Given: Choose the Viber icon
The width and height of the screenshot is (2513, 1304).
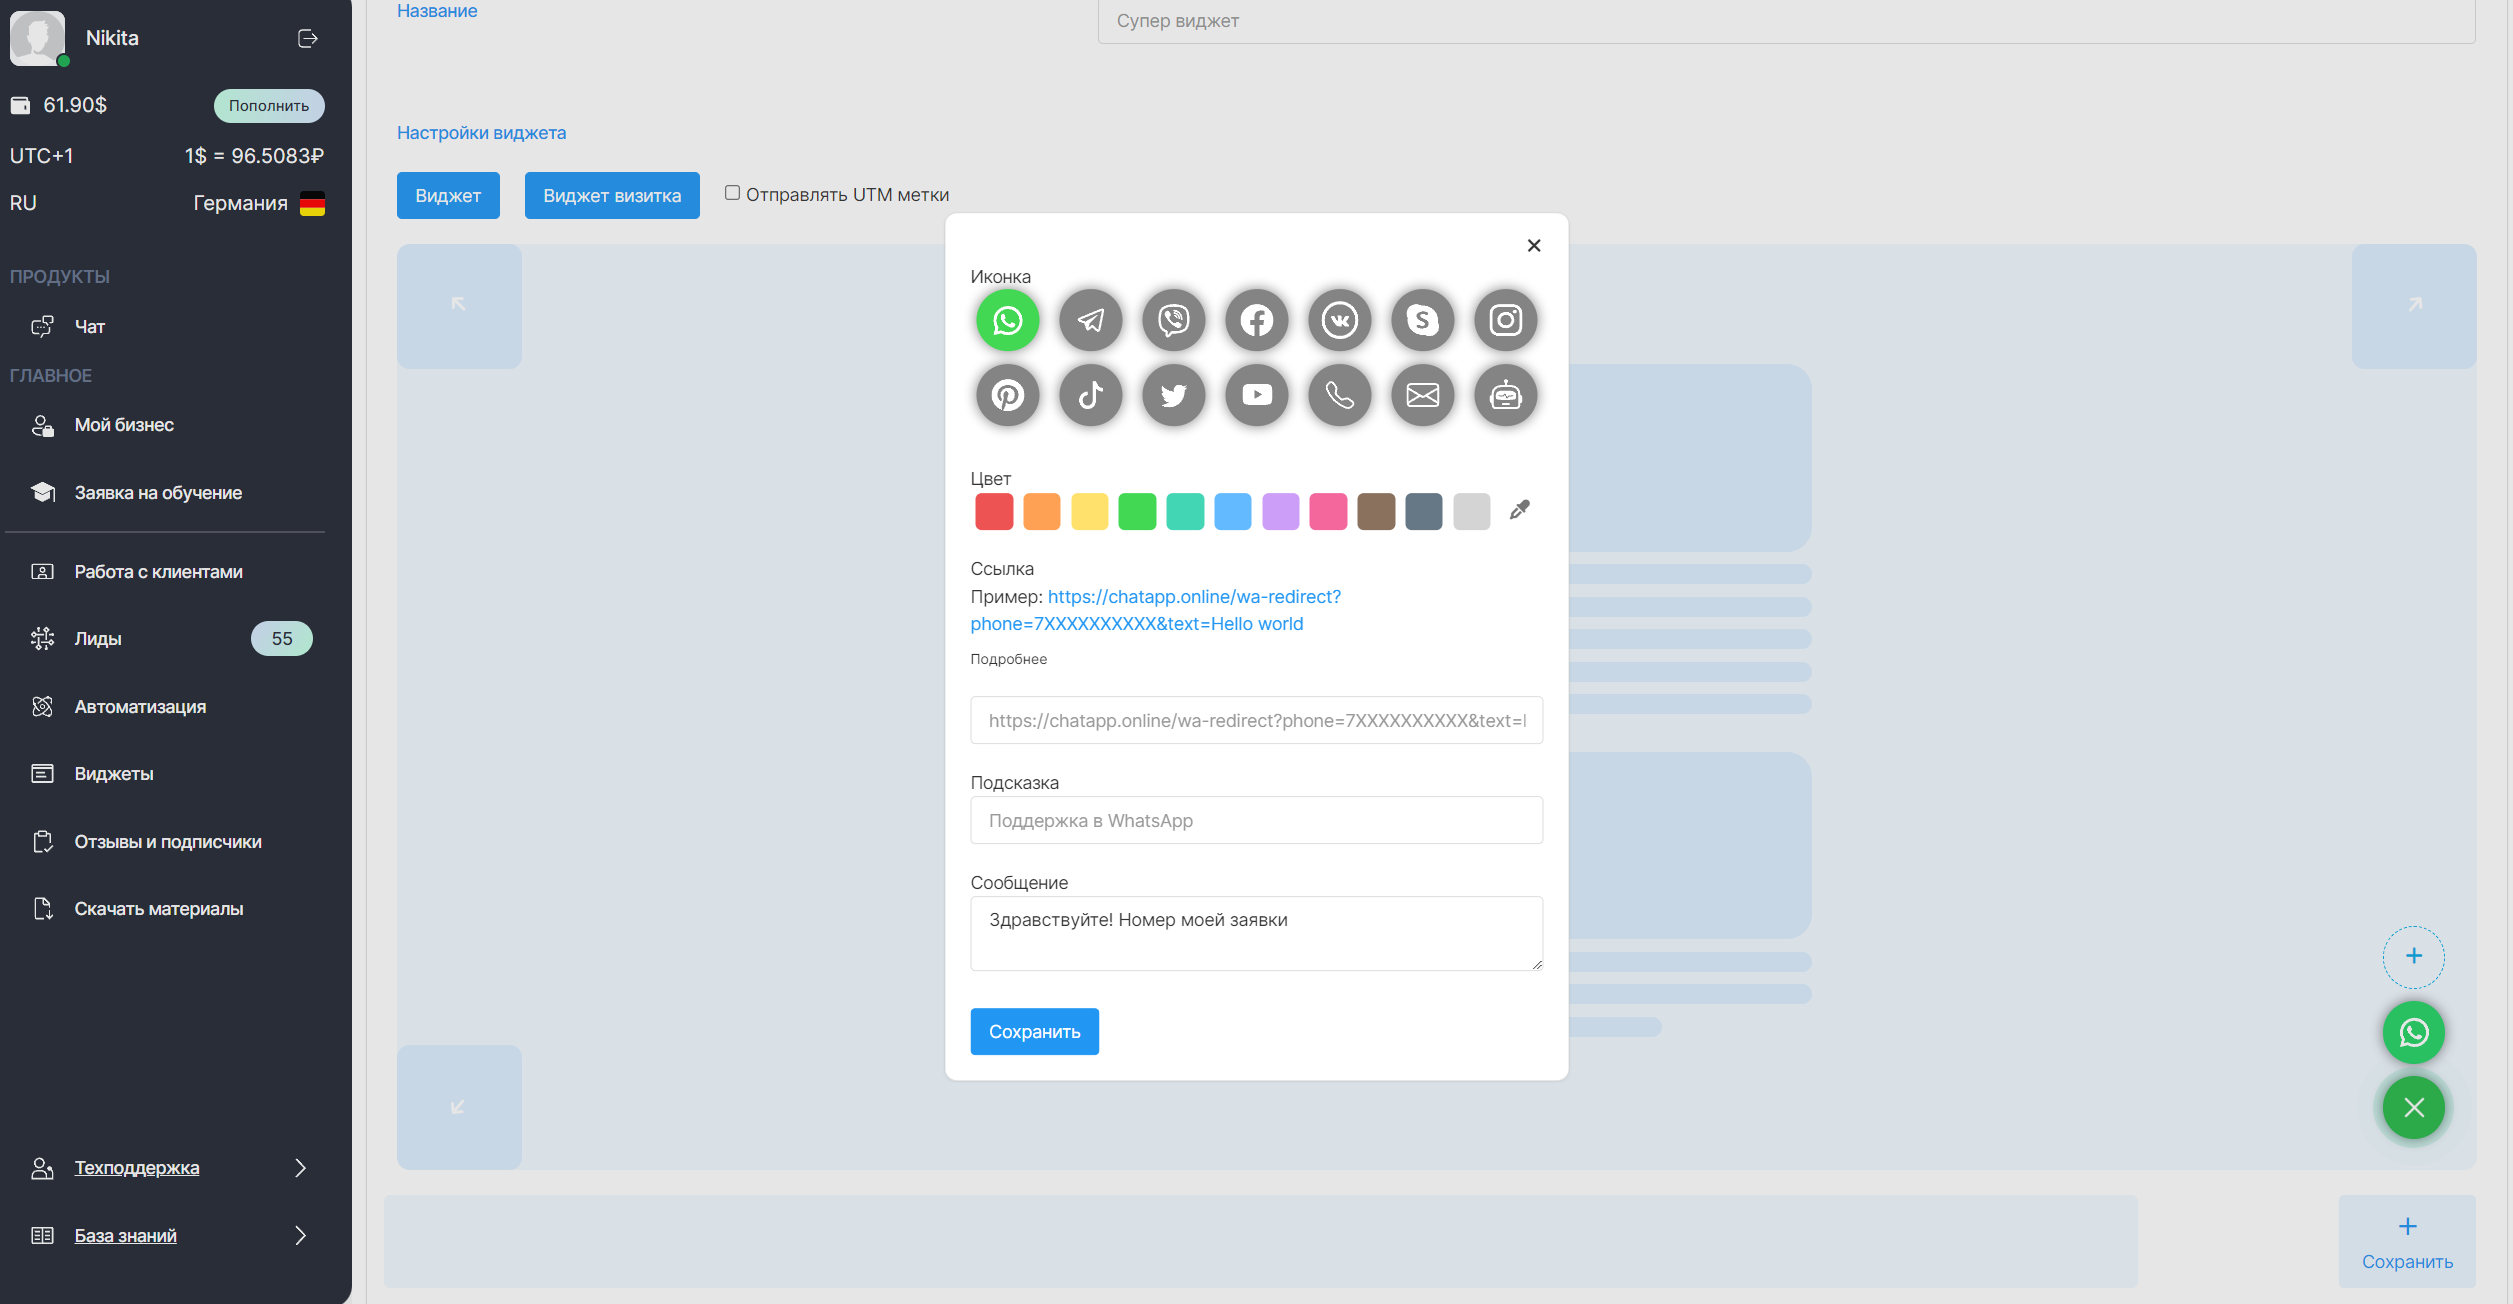Looking at the screenshot, I should point(1173,320).
